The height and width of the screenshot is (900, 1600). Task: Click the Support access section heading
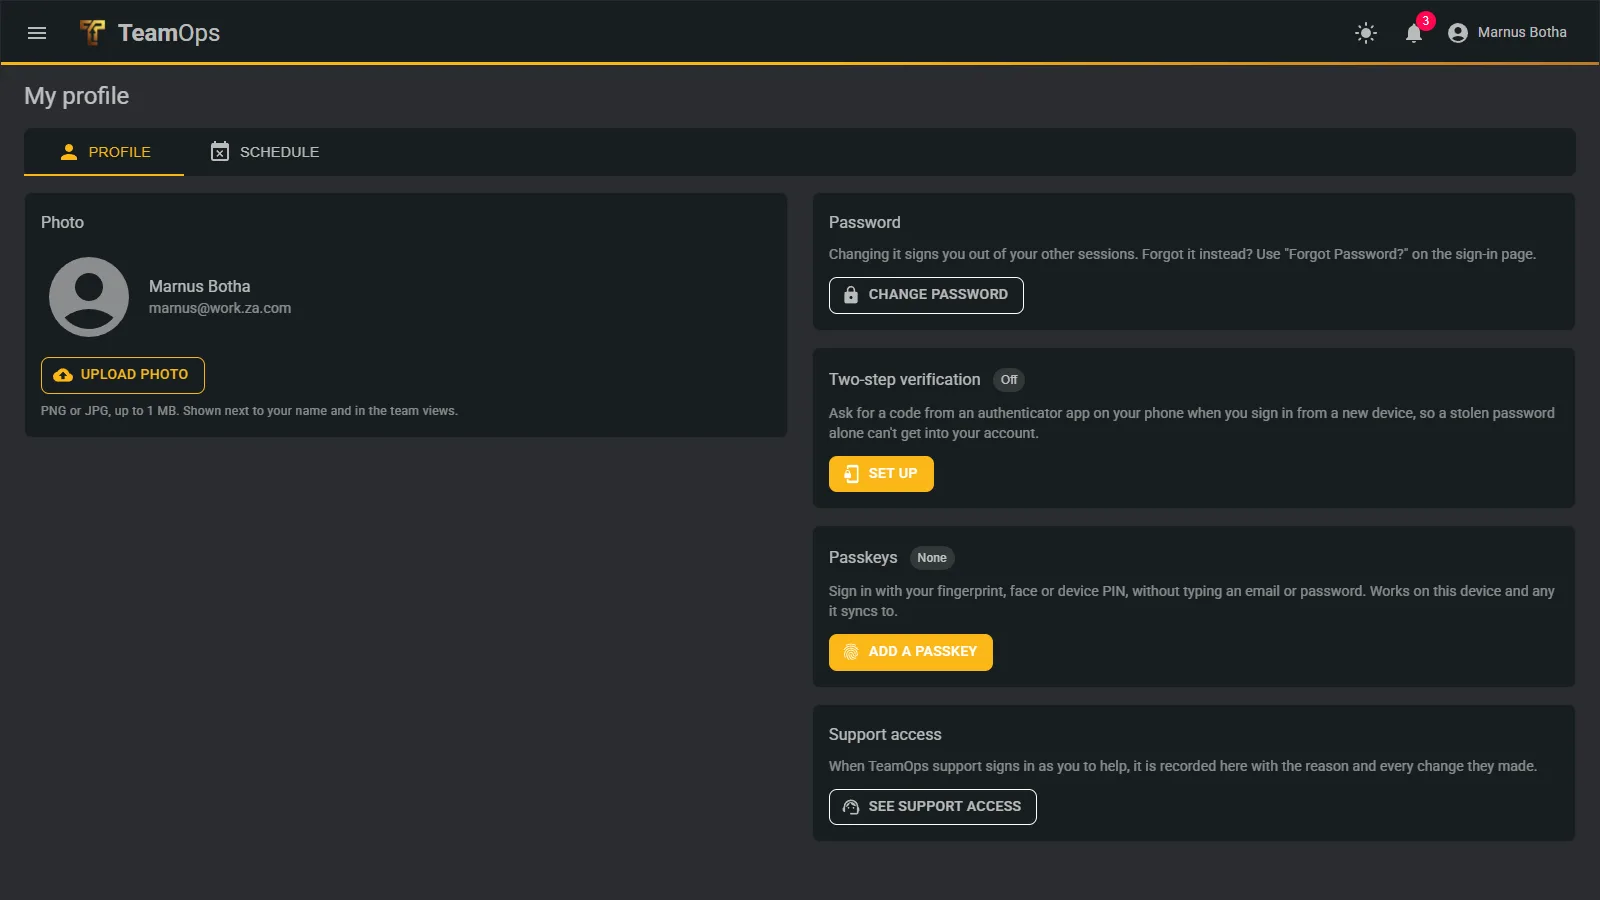click(885, 734)
